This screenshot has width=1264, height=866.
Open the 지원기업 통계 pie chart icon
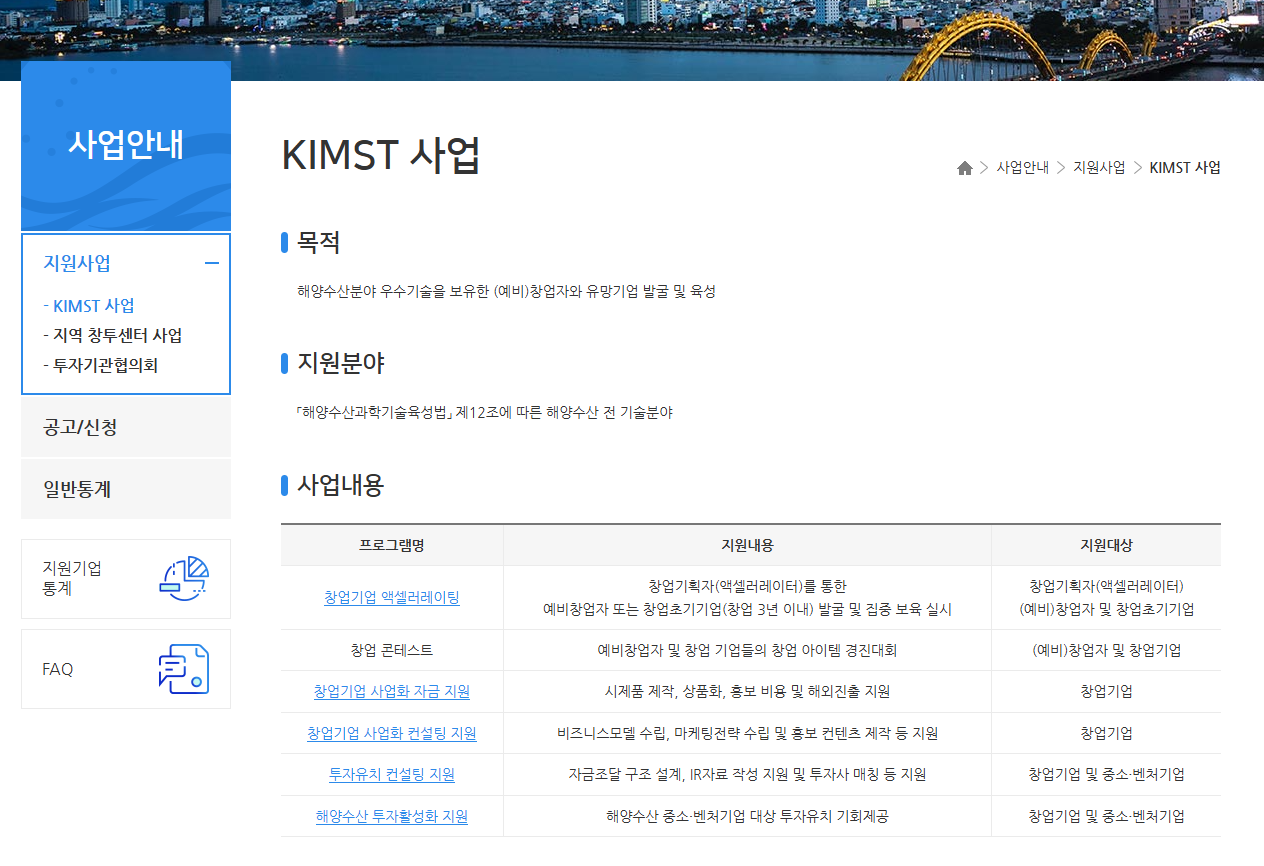coord(184,578)
